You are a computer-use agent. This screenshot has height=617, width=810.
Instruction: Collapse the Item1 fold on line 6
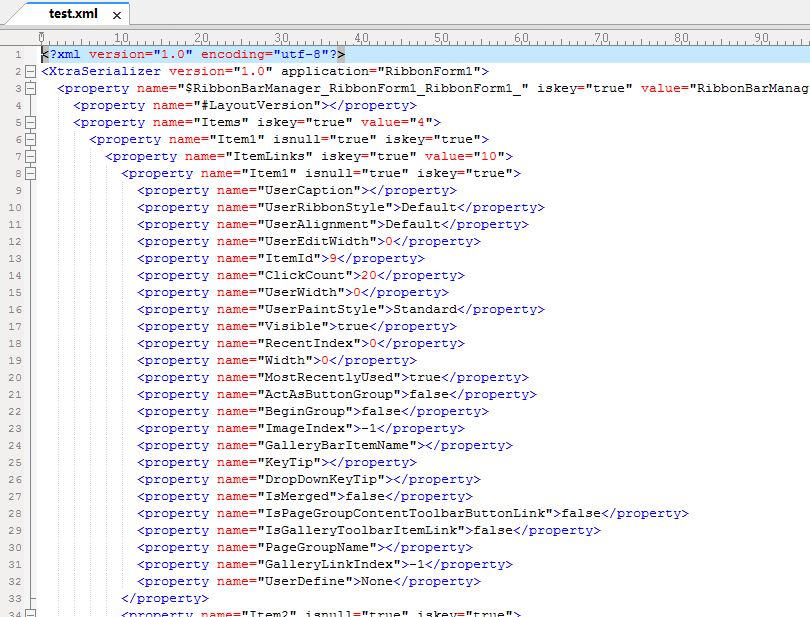pos(30,140)
